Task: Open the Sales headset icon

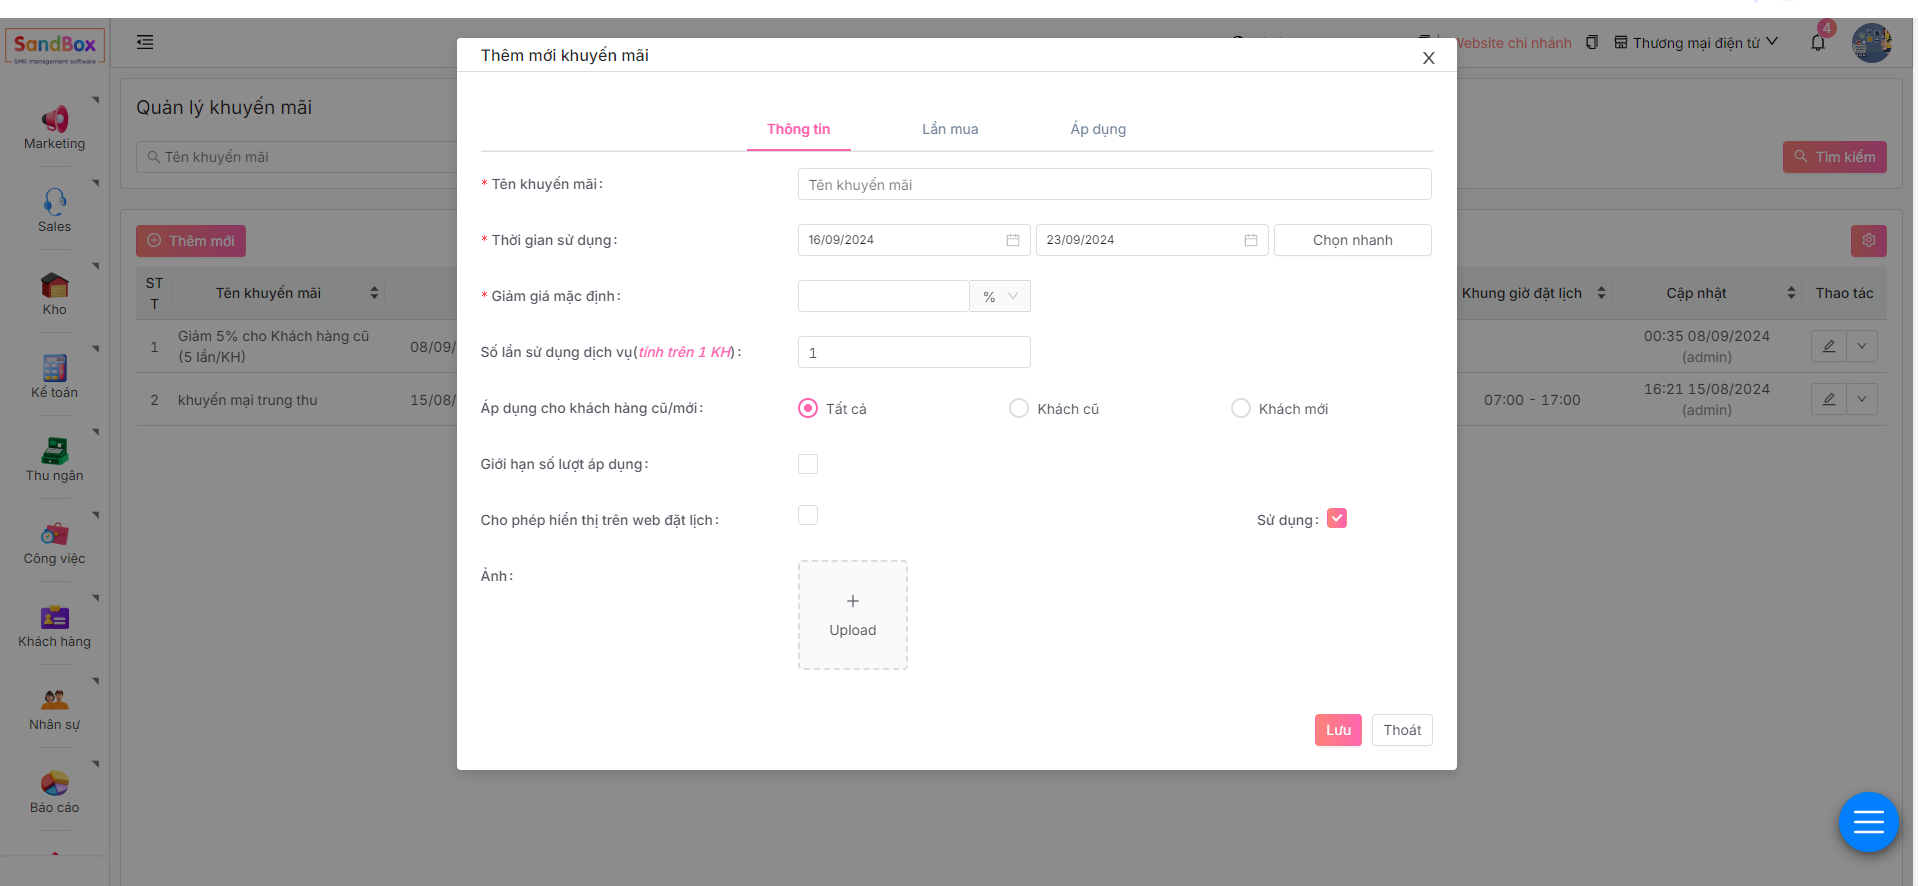Action: (x=55, y=202)
